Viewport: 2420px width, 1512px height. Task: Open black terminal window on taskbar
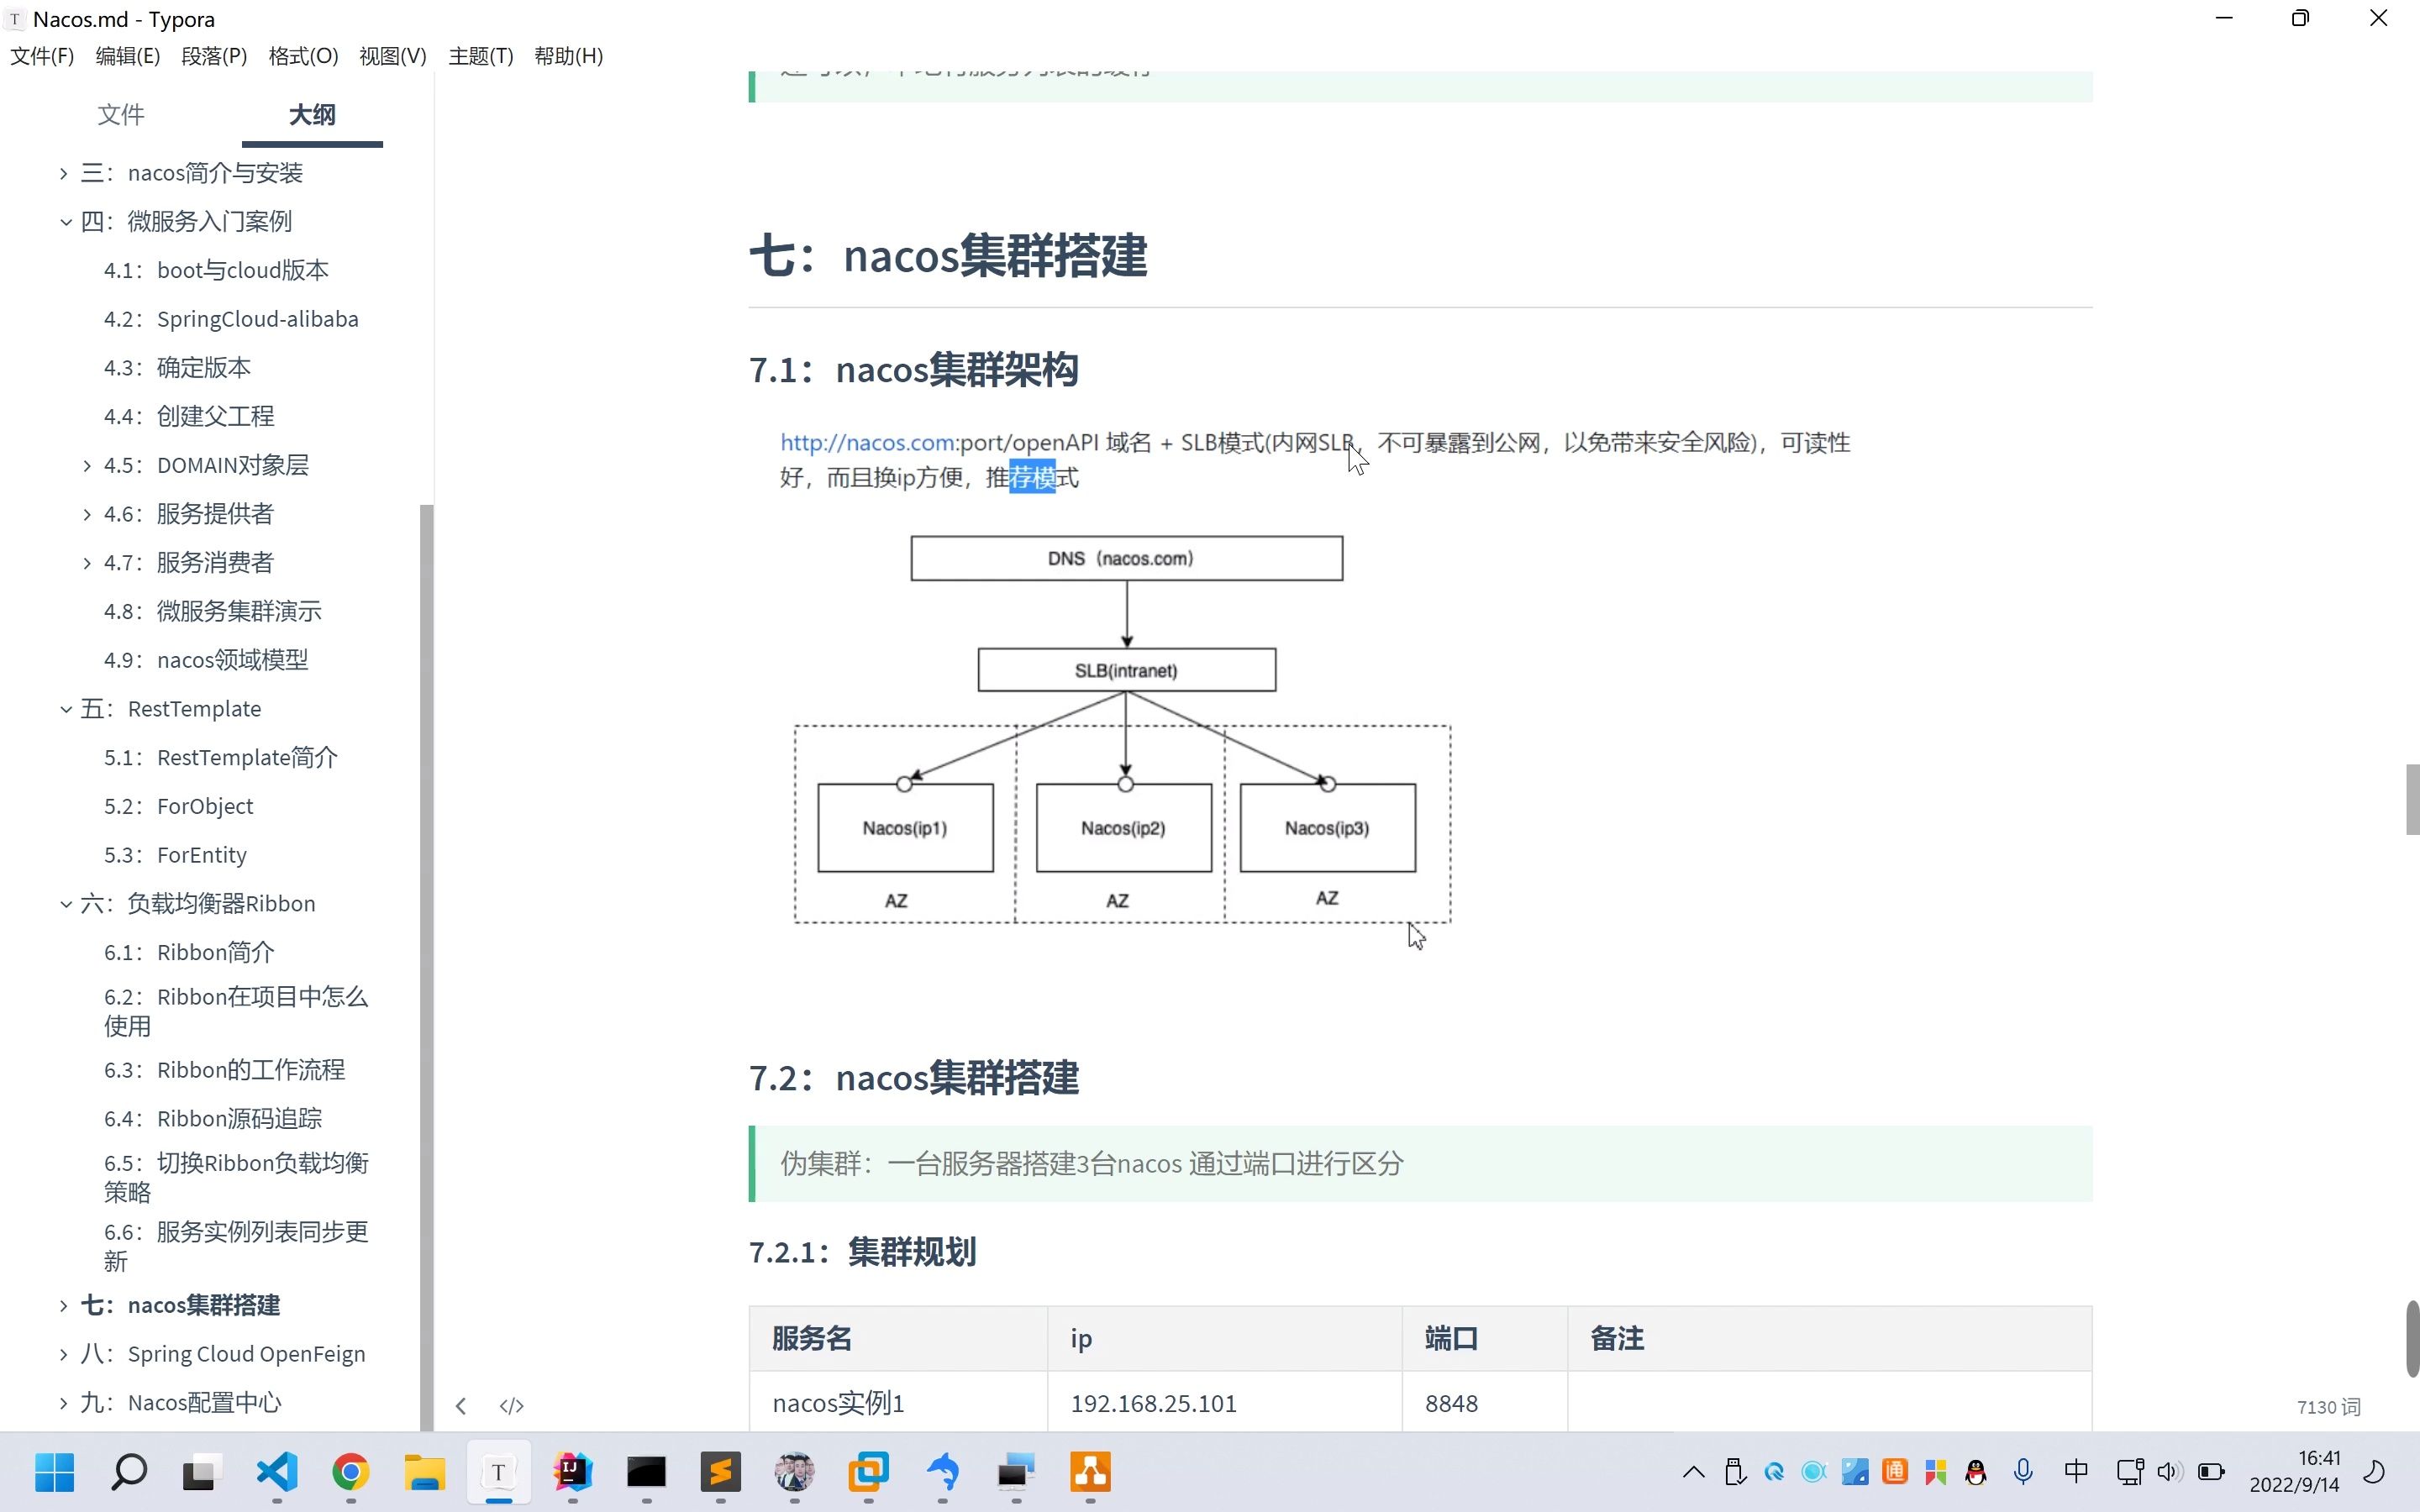pos(646,1471)
